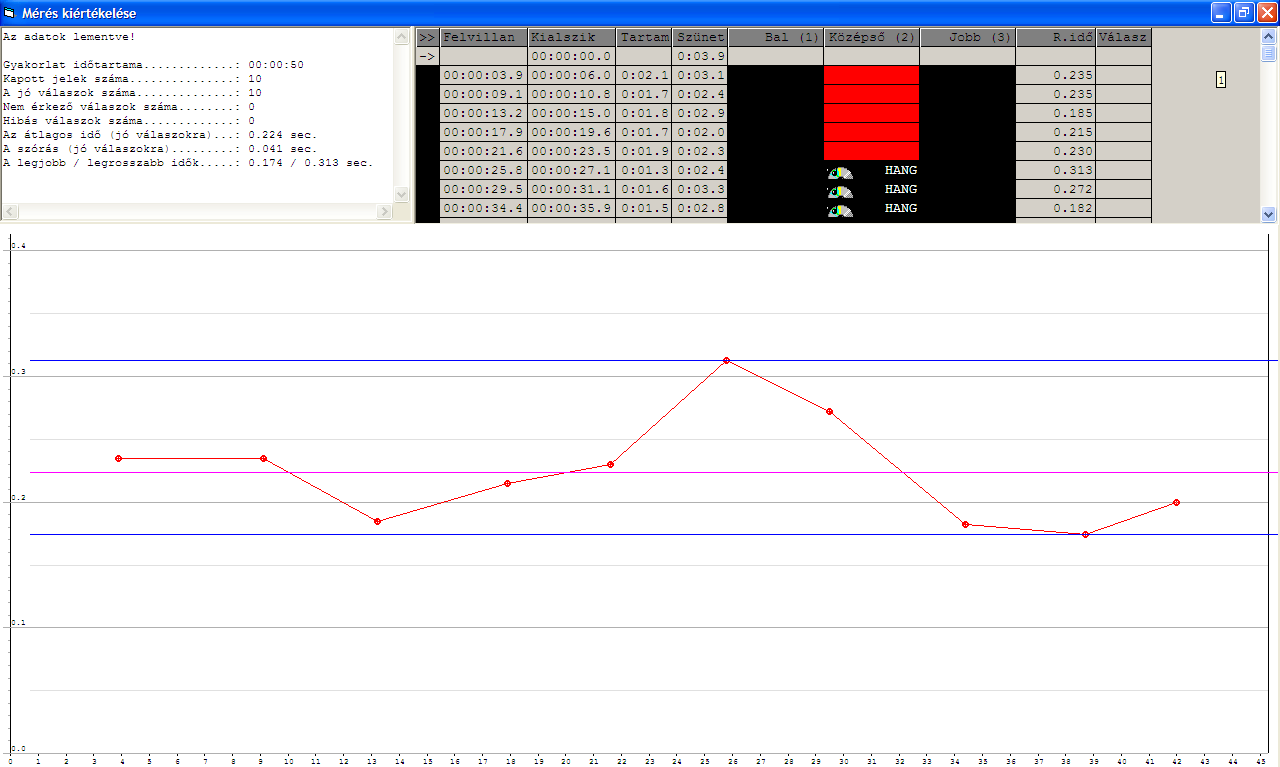Click the 'Kialszik' column header

point(571,37)
